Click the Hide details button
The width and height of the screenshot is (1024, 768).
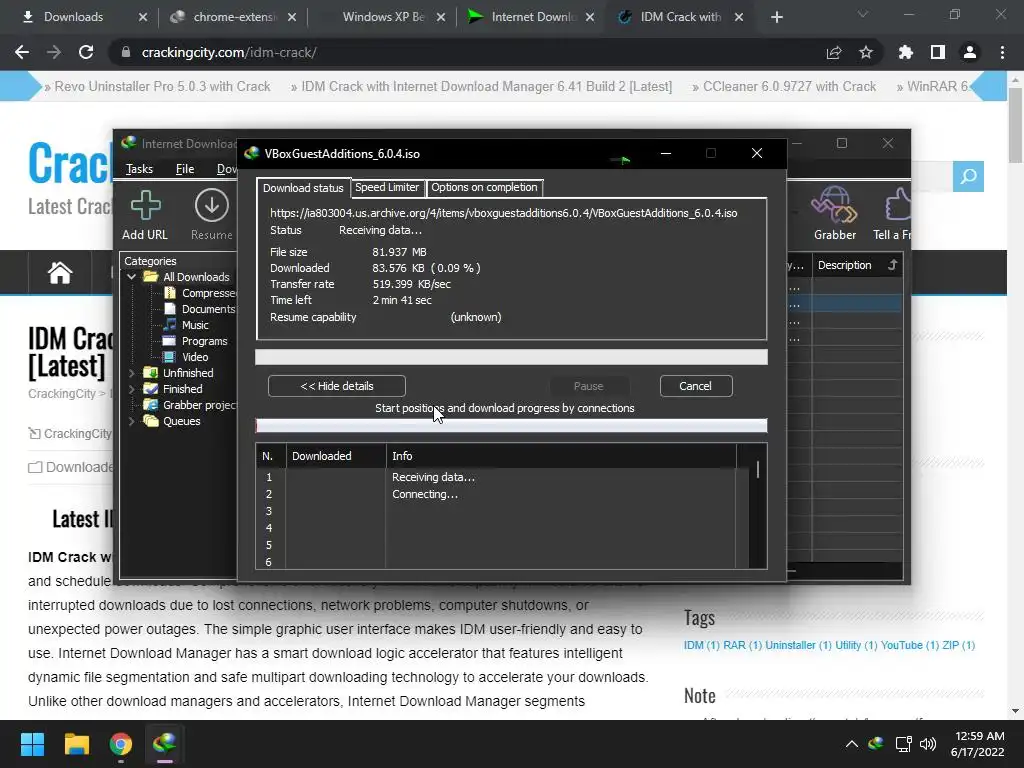click(x=337, y=386)
